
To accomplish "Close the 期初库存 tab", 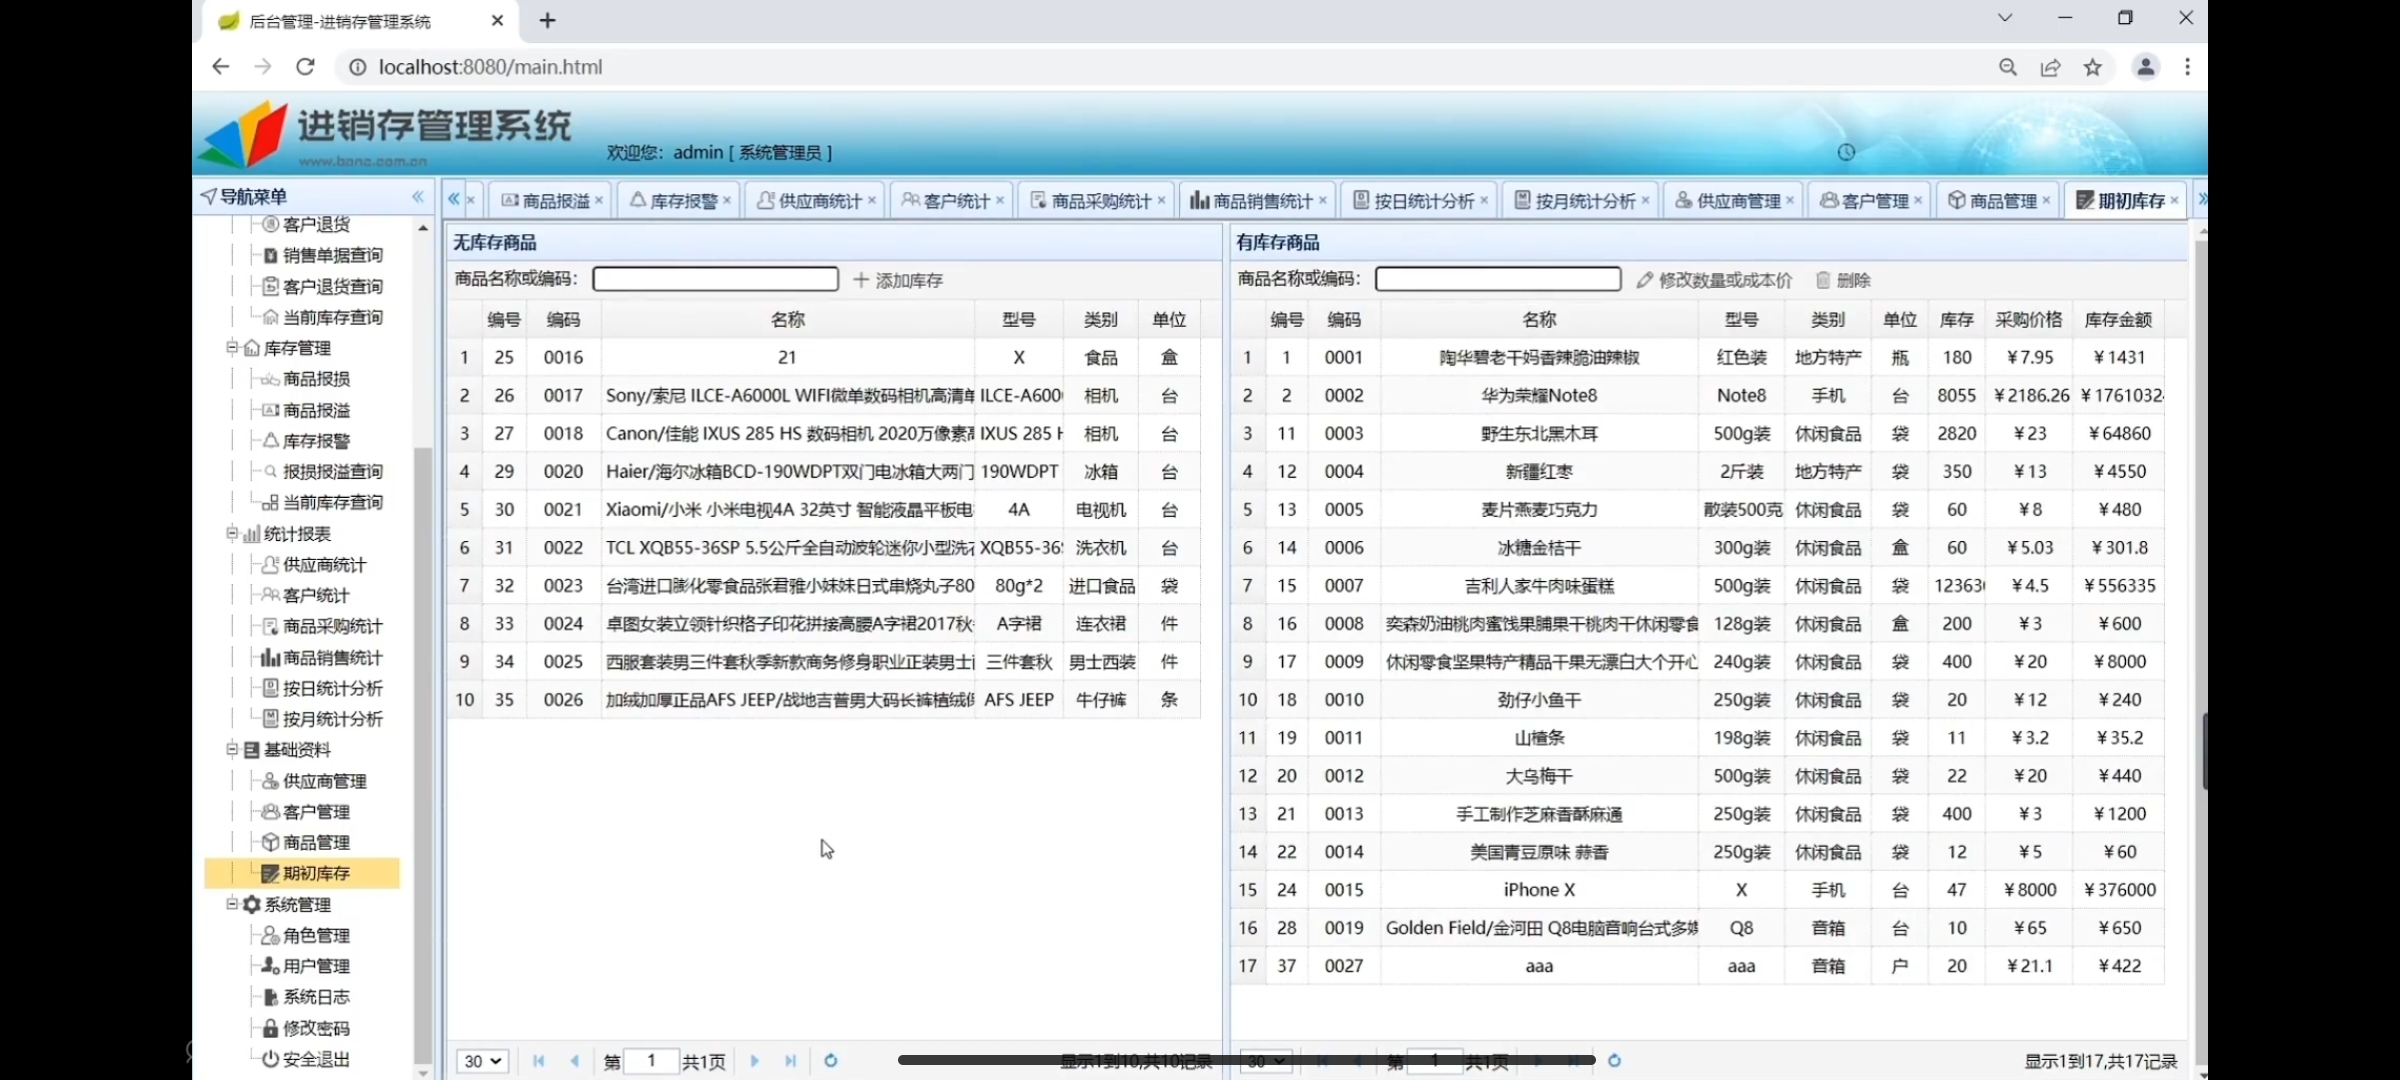I will 2174,201.
